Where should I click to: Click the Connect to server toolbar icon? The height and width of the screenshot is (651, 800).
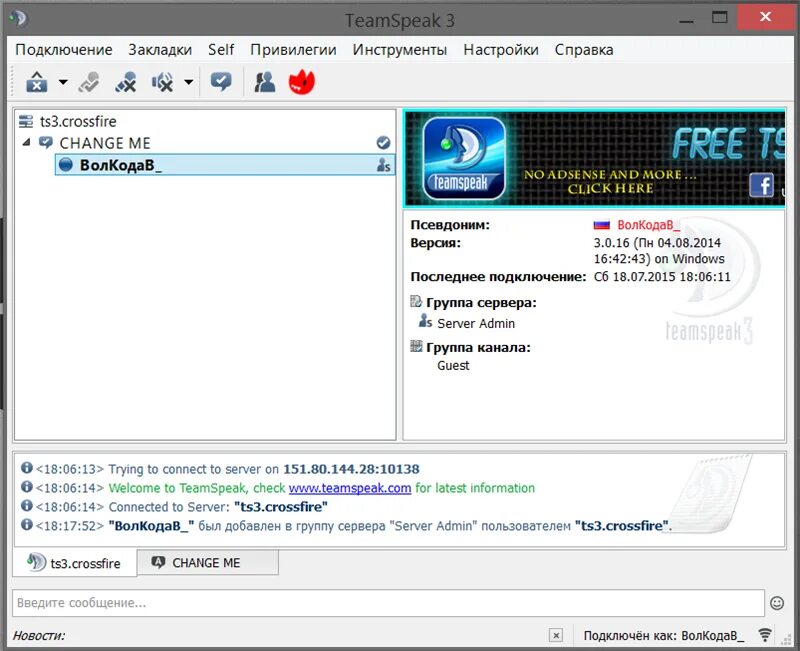[x=37, y=82]
